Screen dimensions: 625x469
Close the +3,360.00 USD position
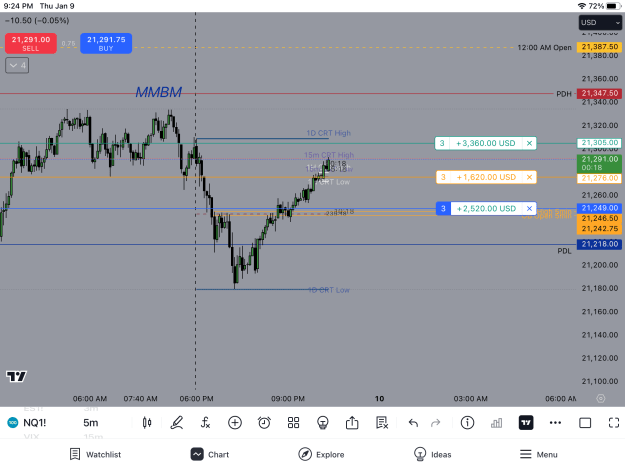(x=529, y=143)
